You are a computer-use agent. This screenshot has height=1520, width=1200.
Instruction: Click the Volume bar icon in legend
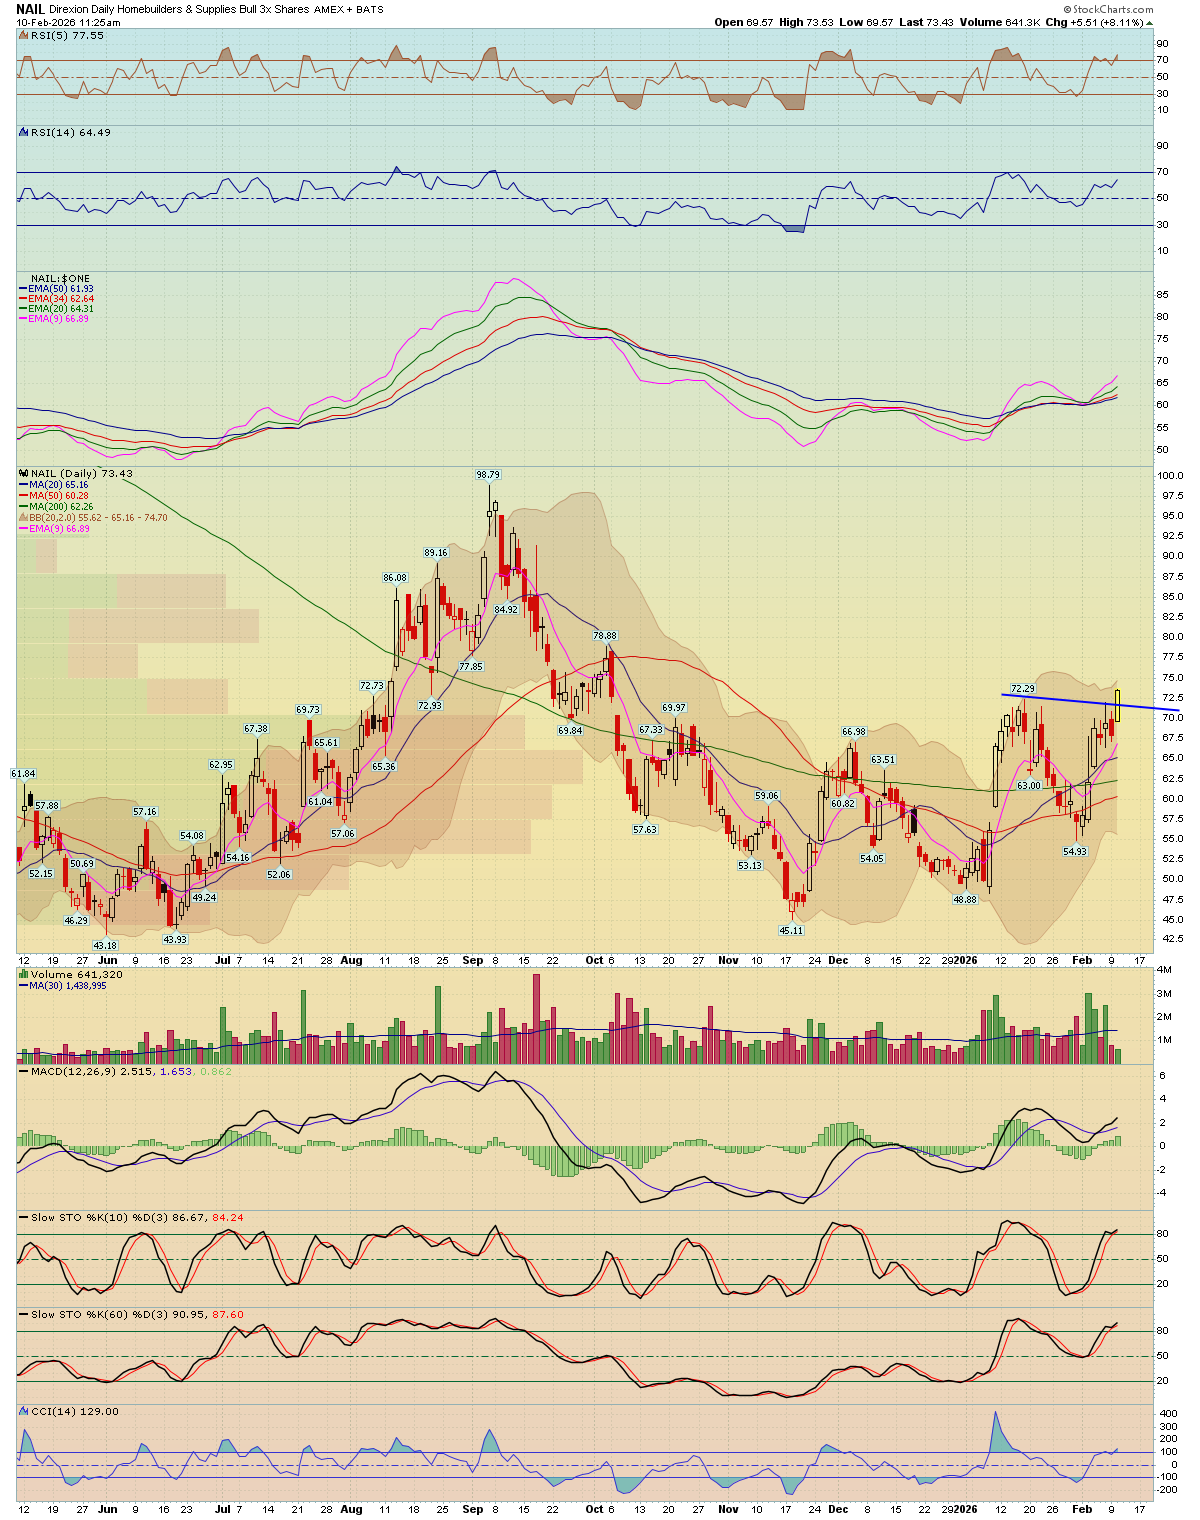[x=24, y=974]
